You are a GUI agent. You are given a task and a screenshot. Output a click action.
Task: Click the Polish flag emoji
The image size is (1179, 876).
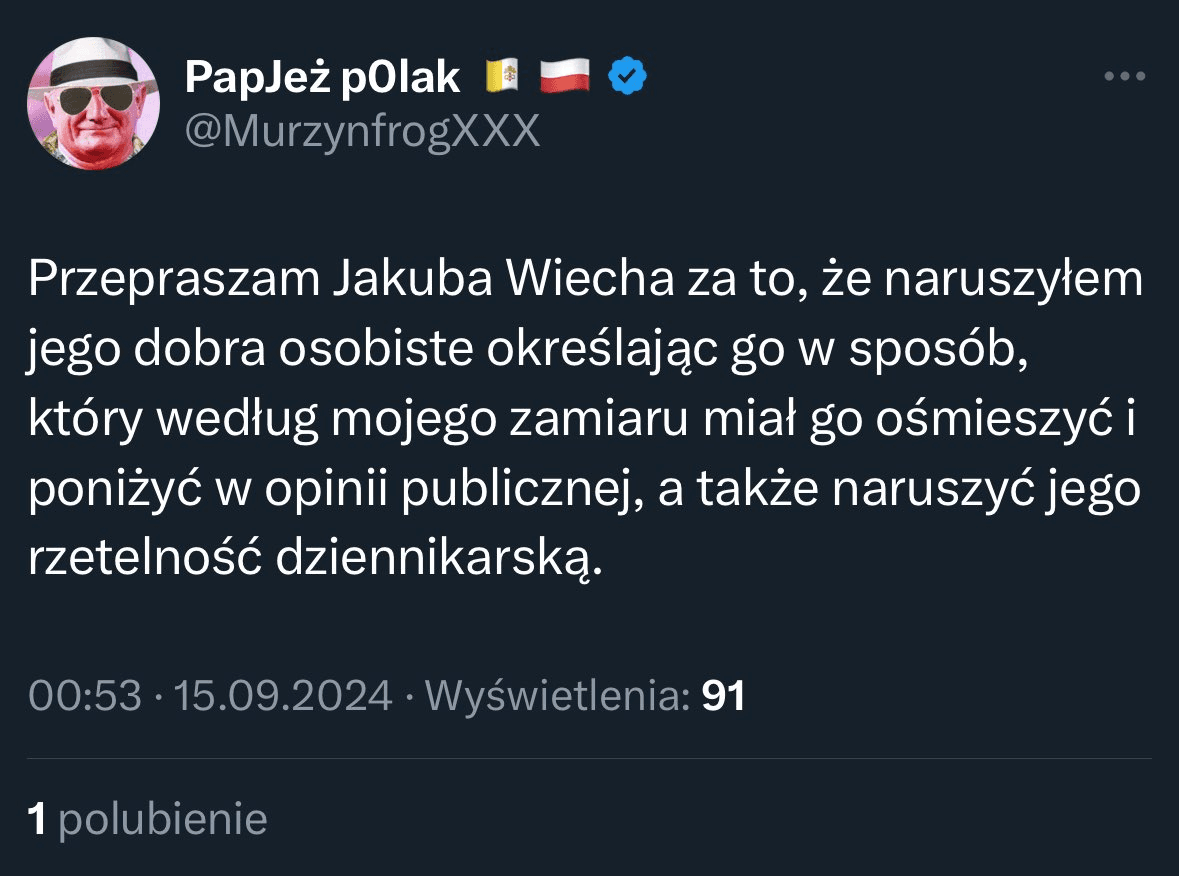pyautogui.click(x=566, y=76)
